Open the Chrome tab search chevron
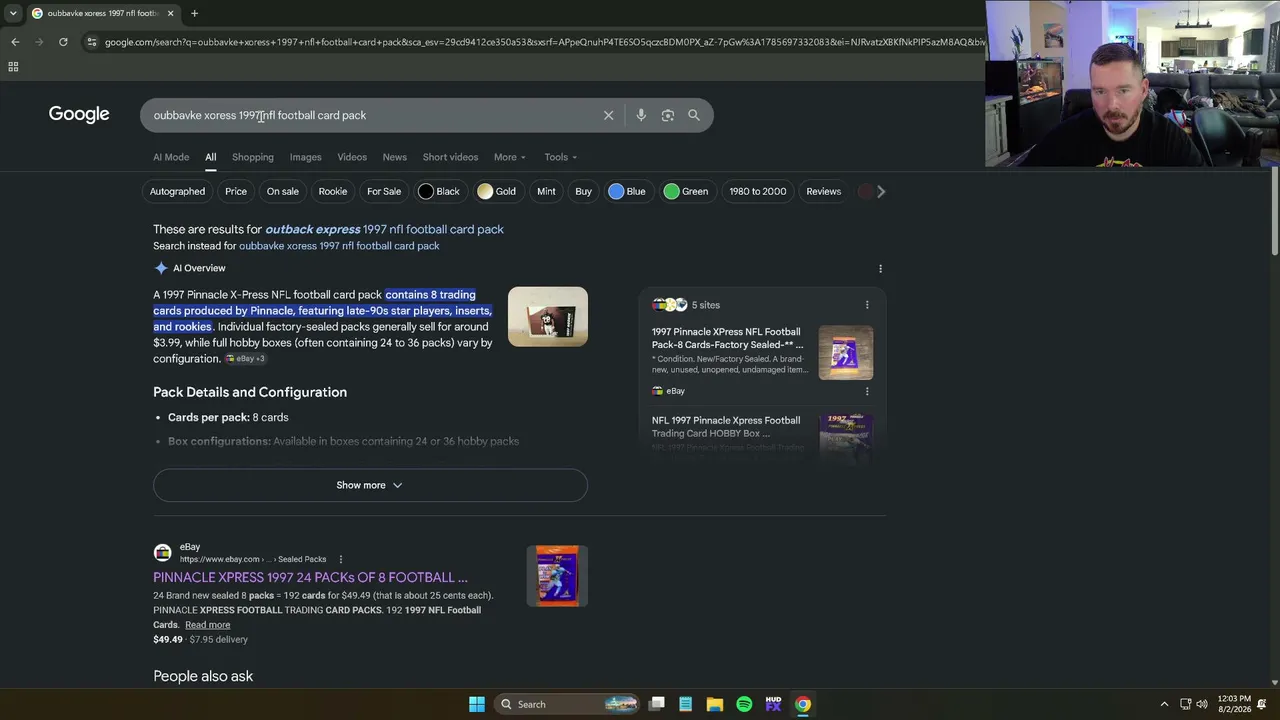The image size is (1280, 720). 13,13
